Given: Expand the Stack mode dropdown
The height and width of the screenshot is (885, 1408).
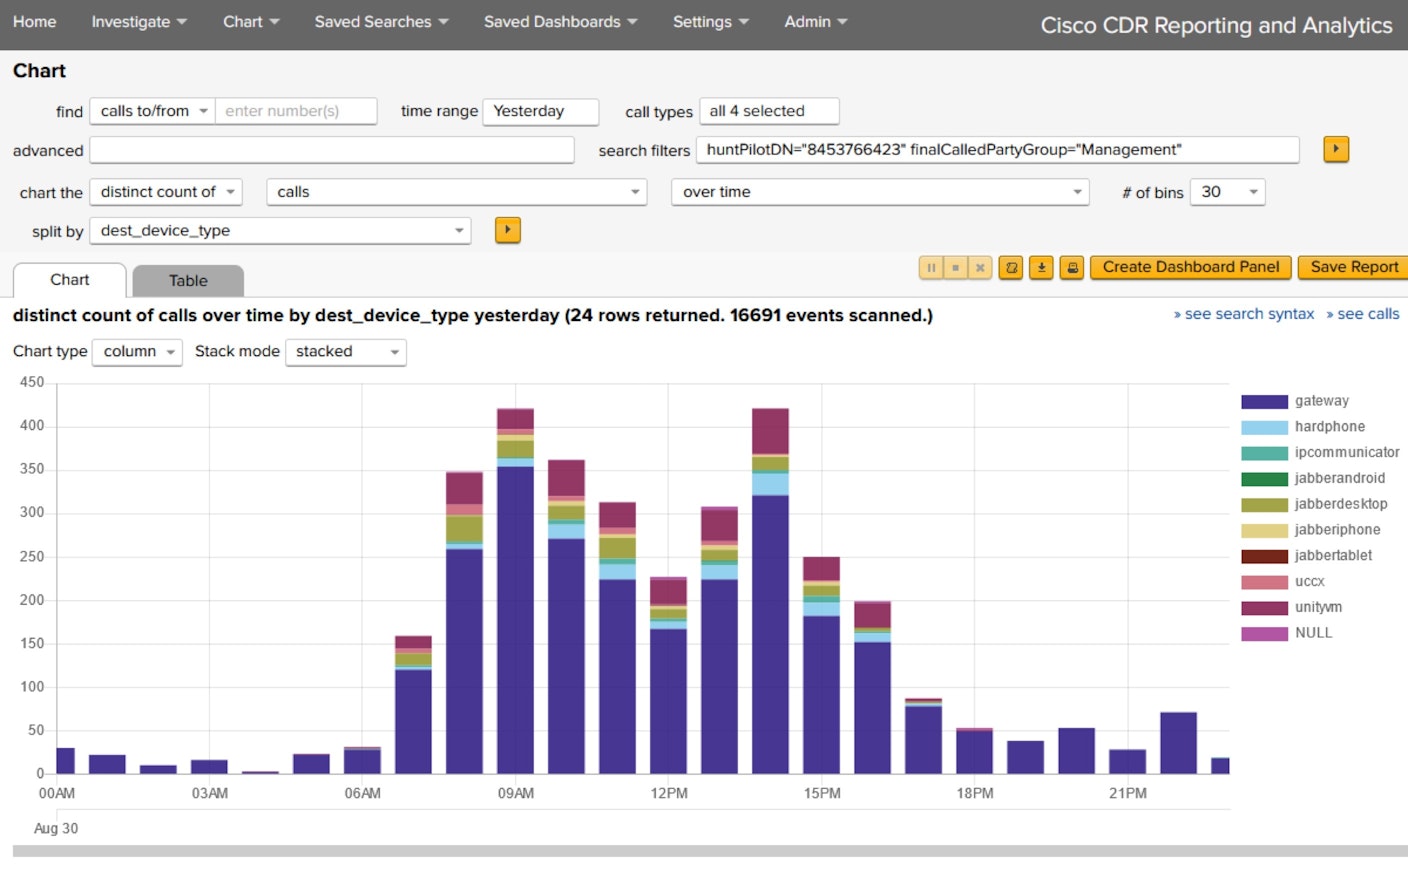Looking at the screenshot, I should (x=345, y=352).
